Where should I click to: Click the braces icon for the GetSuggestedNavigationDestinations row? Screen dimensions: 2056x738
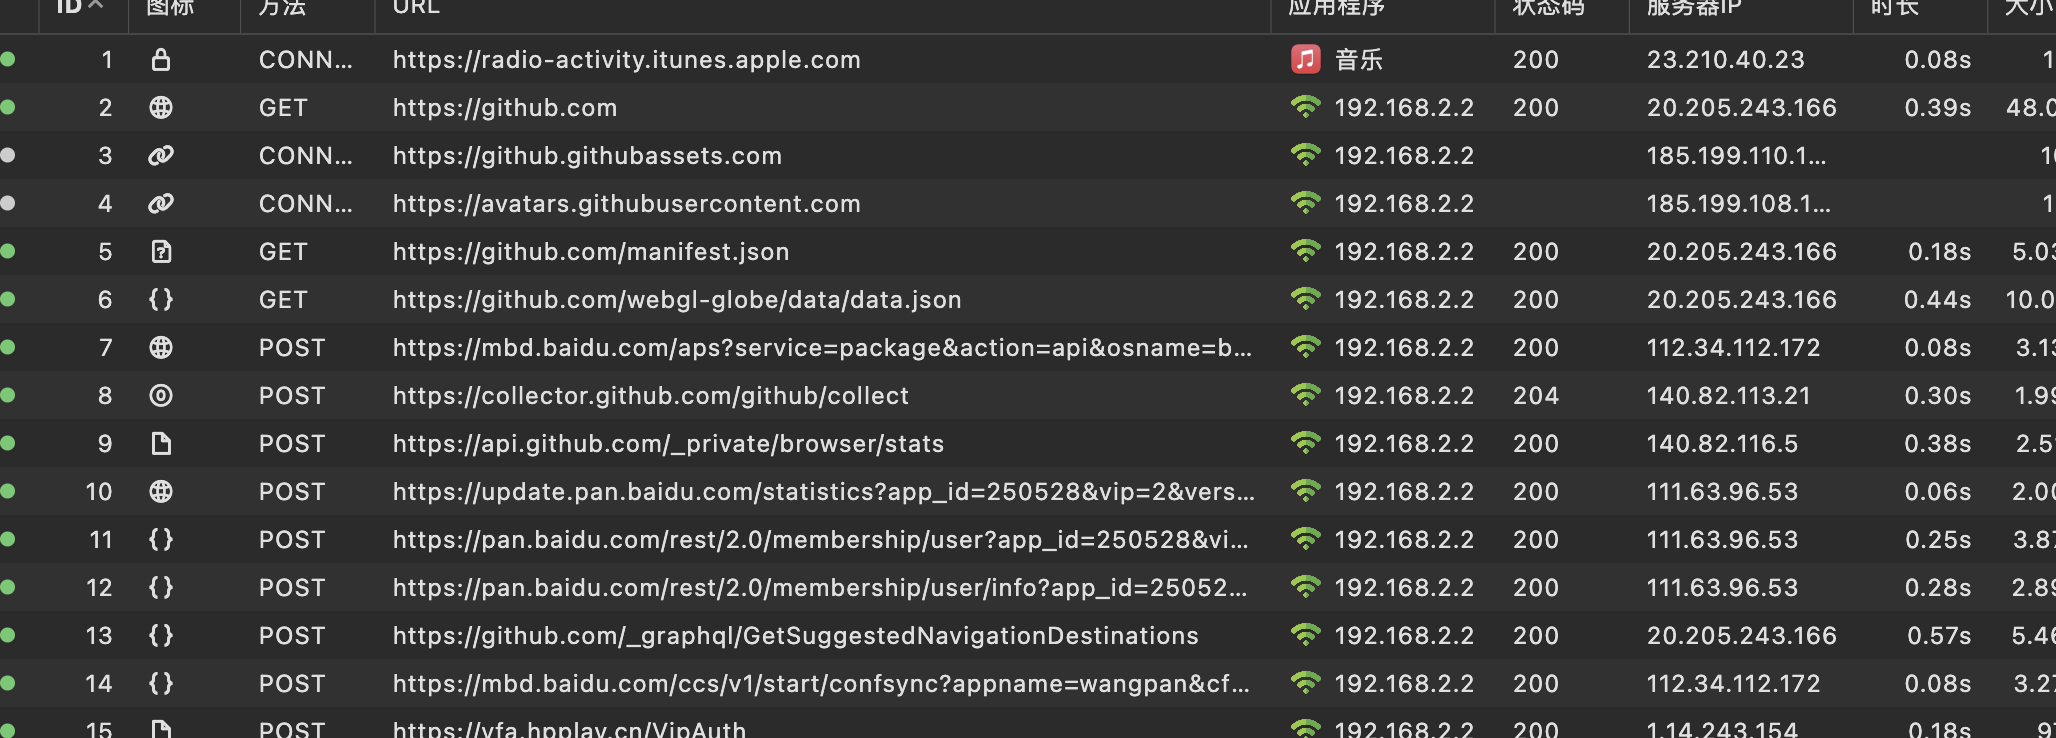[x=161, y=636]
